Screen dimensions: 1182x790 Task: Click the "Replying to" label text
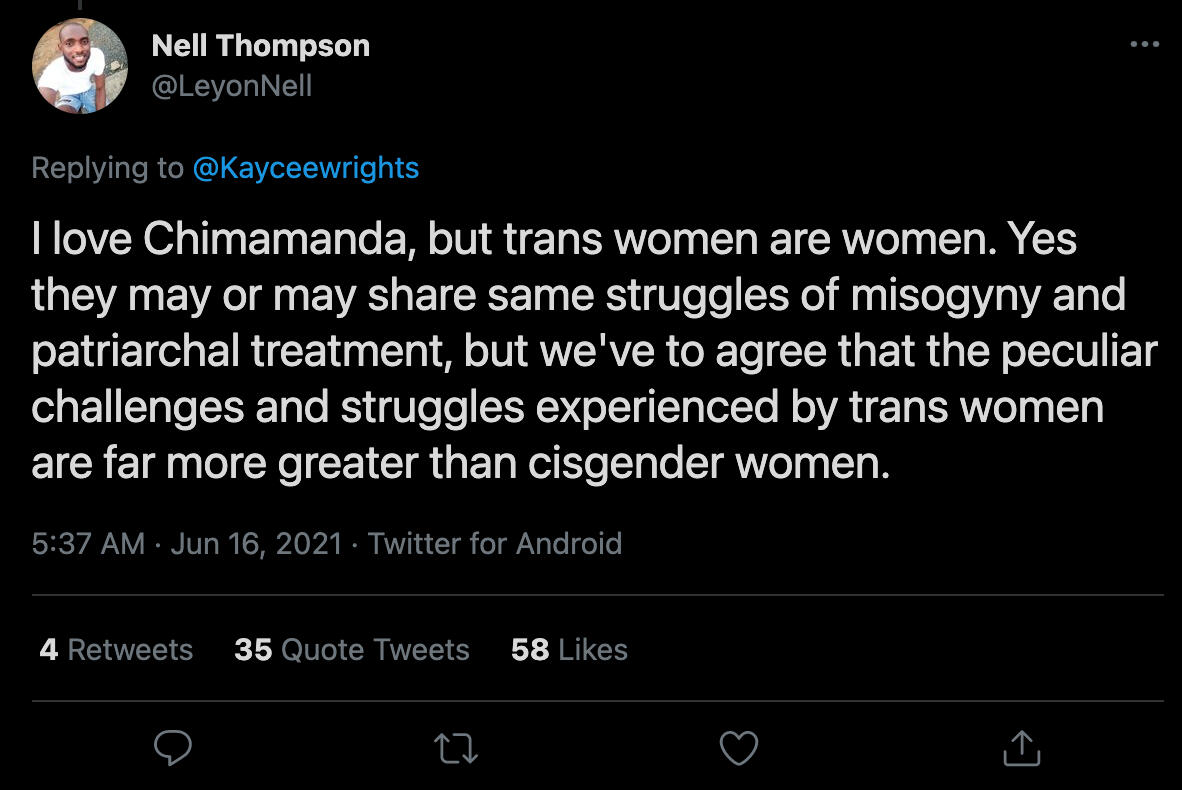(107, 167)
